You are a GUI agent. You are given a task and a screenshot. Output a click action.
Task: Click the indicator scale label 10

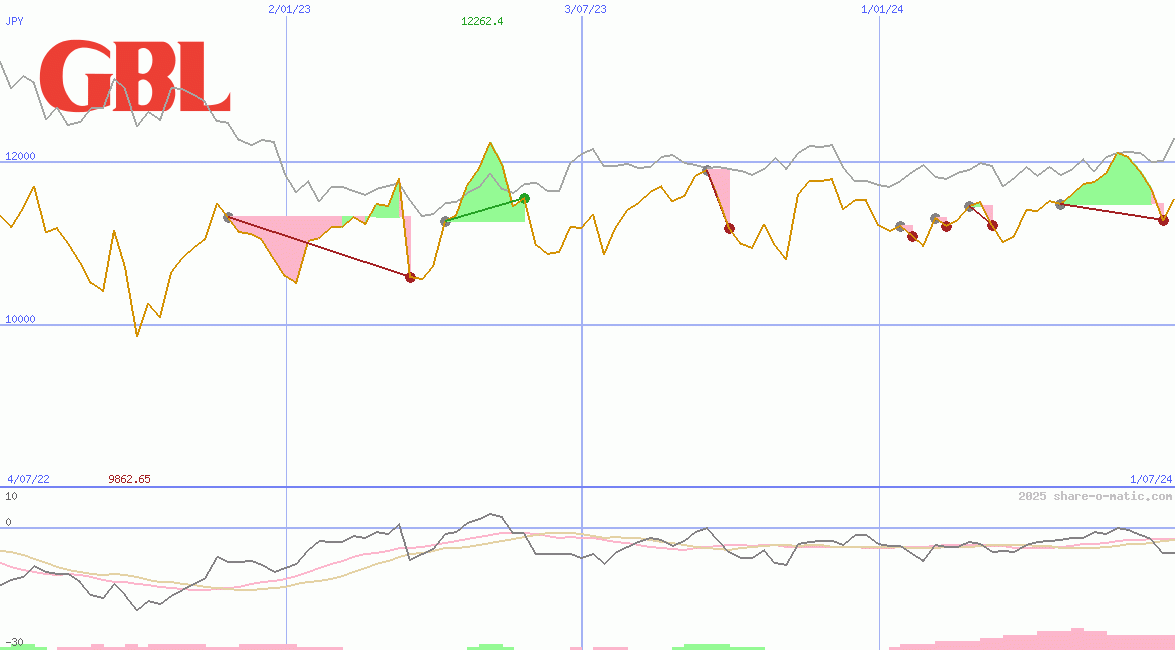click(11, 496)
